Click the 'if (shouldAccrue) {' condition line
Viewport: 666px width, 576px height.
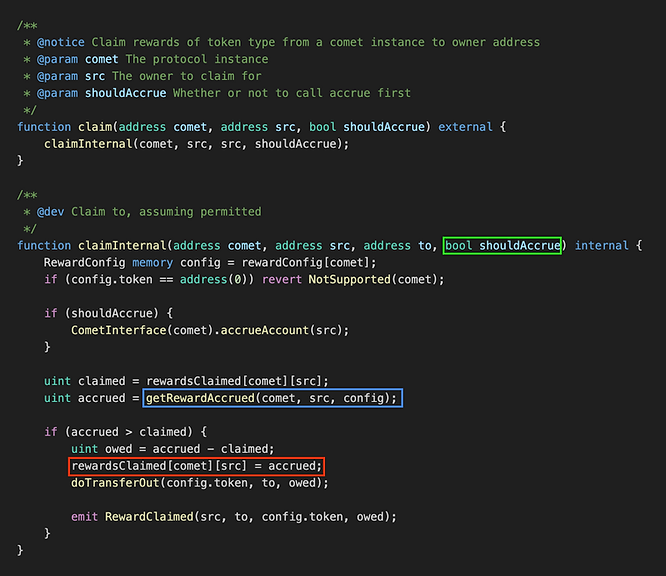[108, 313]
